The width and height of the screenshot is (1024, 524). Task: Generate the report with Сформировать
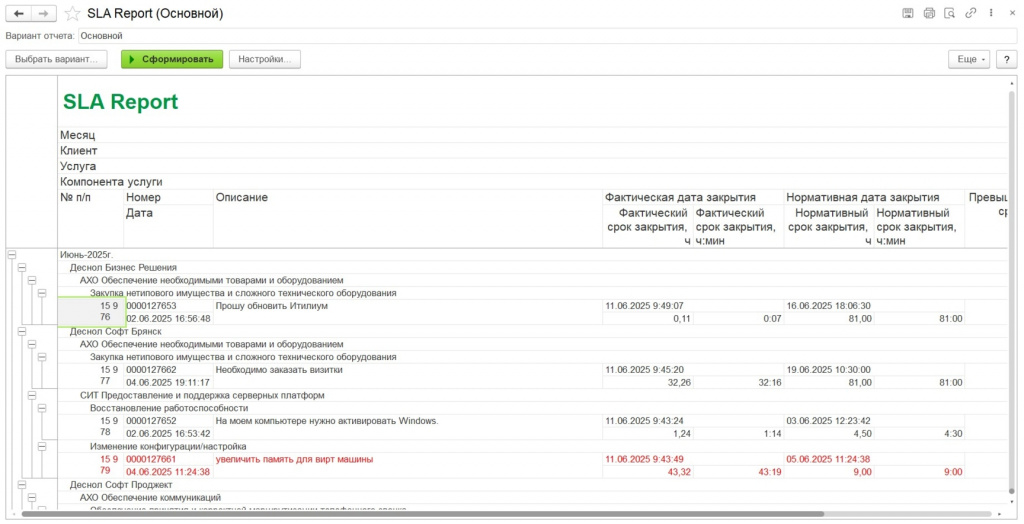click(x=172, y=59)
